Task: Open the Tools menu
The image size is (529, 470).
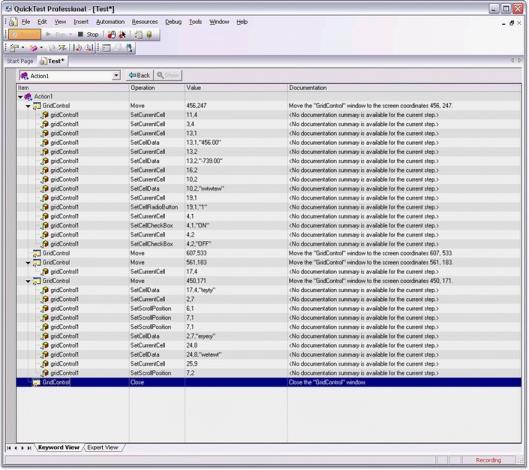Action: click(195, 22)
